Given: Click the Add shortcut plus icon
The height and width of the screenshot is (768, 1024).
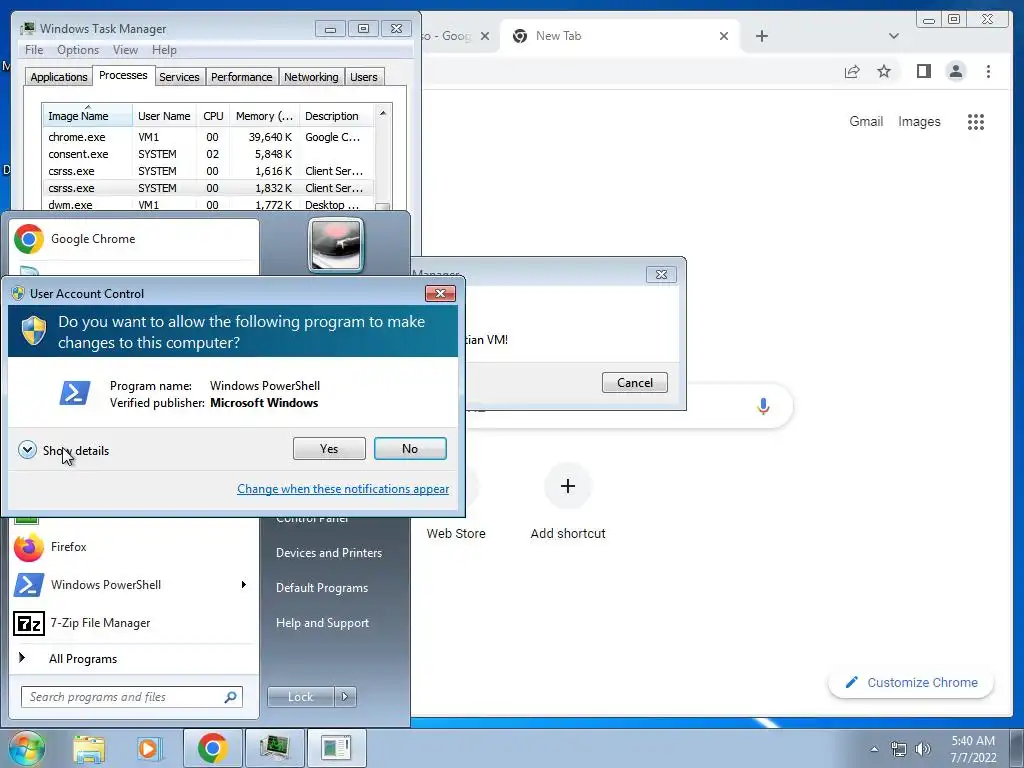Looking at the screenshot, I should (x=568, y=486).
